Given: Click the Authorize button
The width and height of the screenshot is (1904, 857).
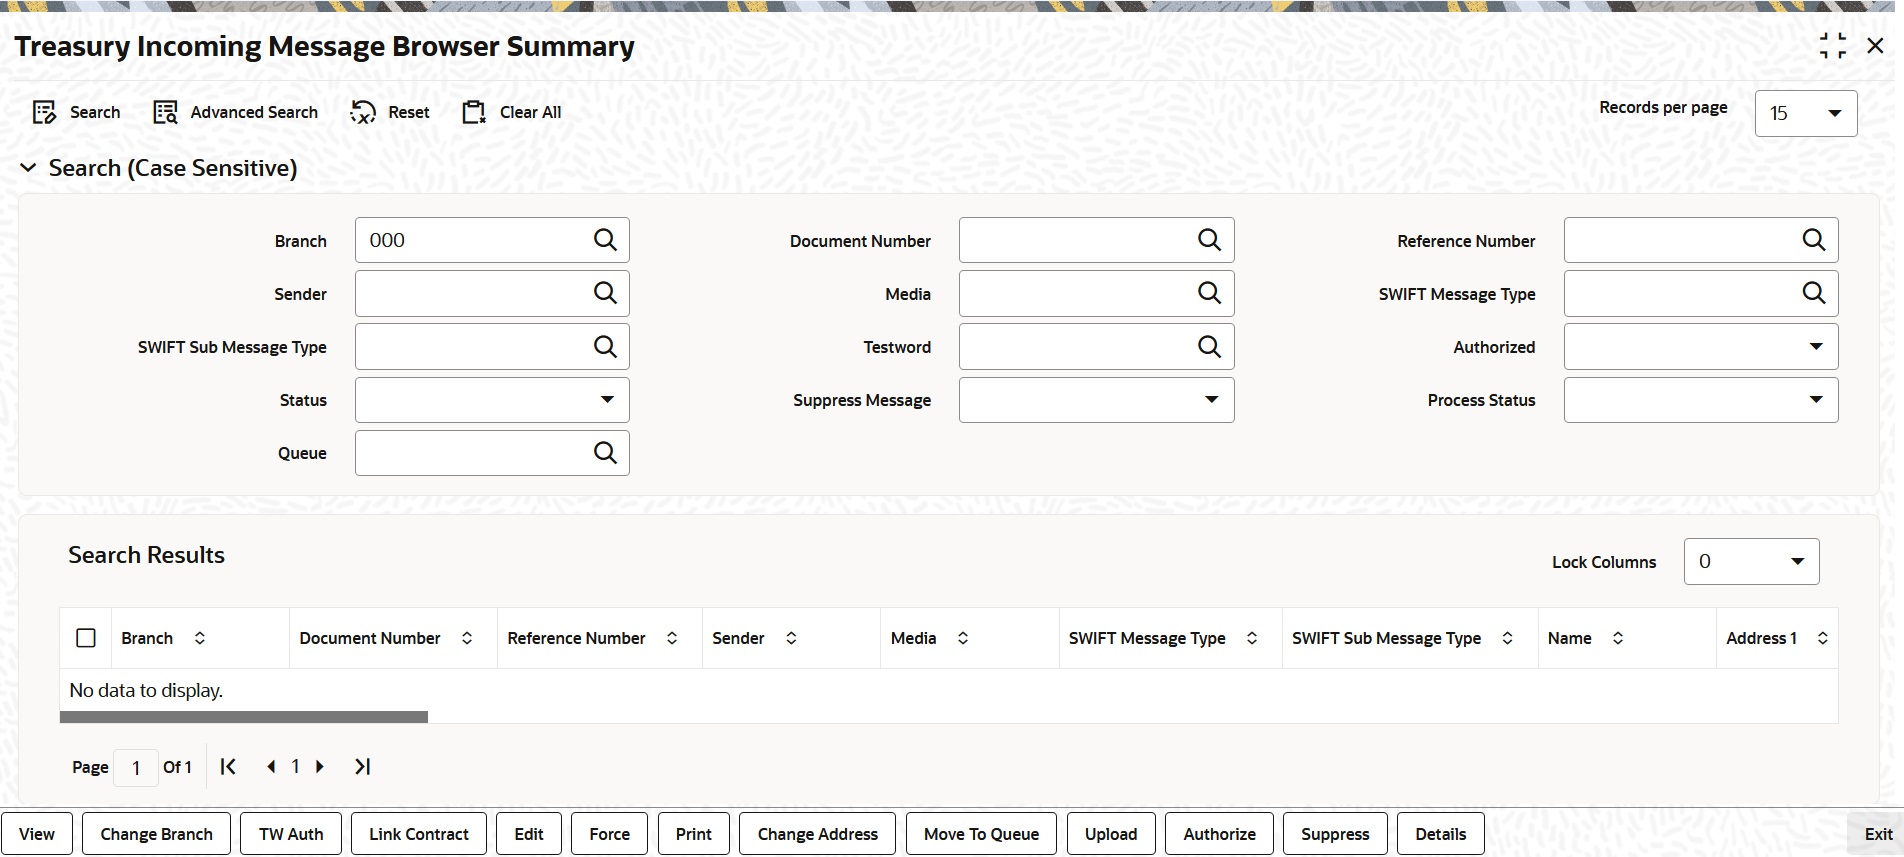Looking at the screenshot, I should (1220, 834).
